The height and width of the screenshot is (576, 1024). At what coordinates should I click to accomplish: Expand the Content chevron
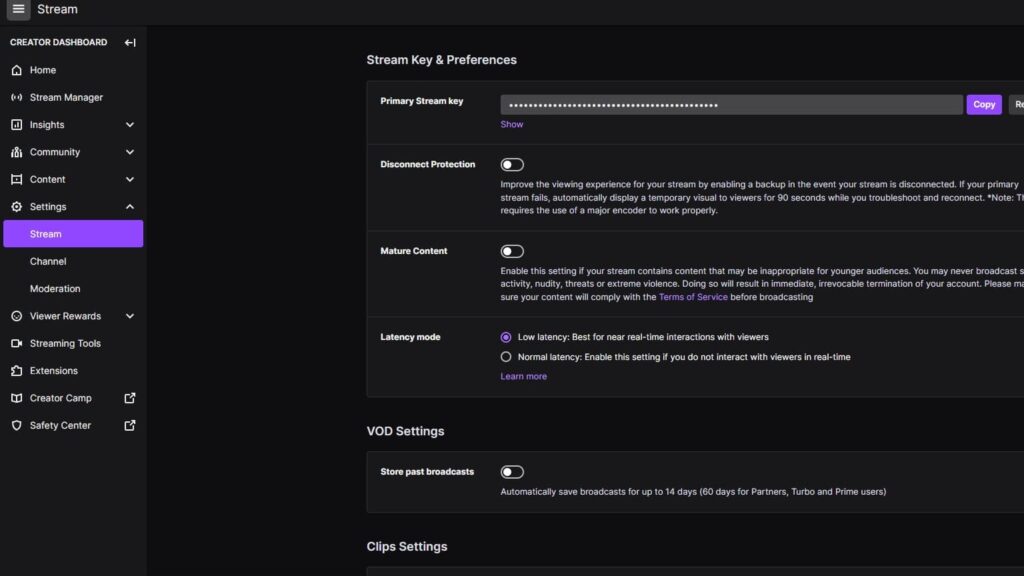point(130,180)
